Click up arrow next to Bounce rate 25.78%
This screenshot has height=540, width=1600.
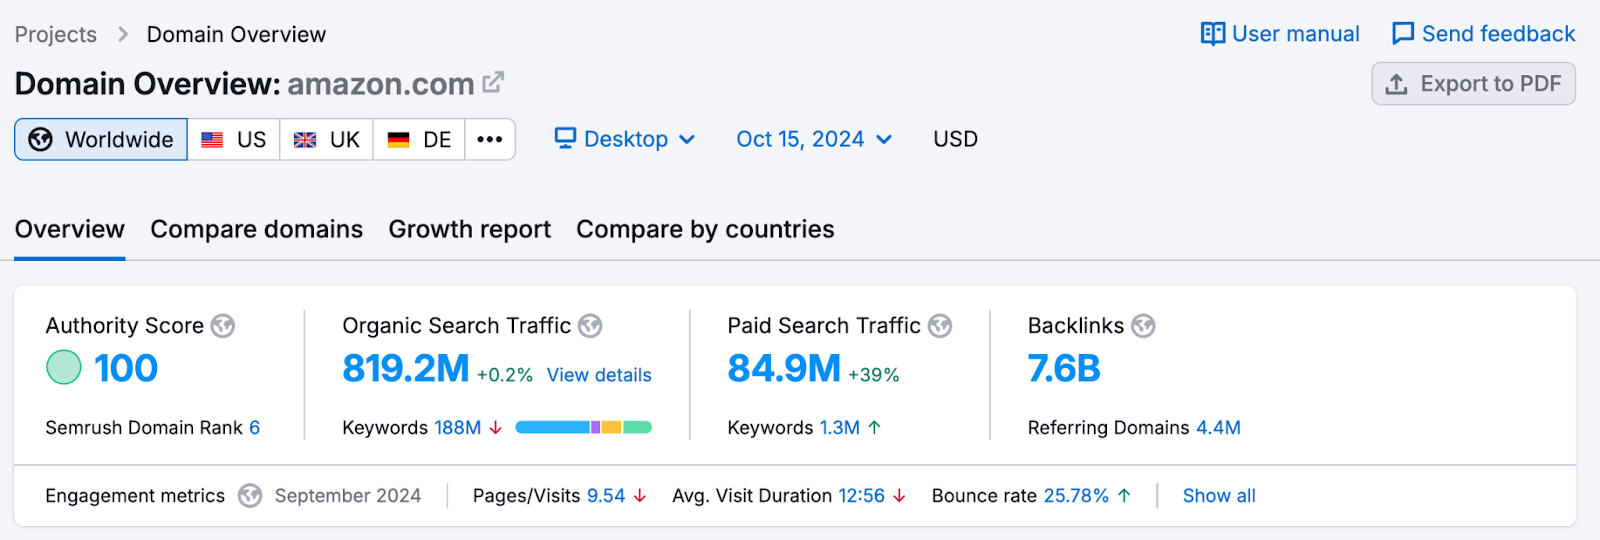(x=1124, y=495)
